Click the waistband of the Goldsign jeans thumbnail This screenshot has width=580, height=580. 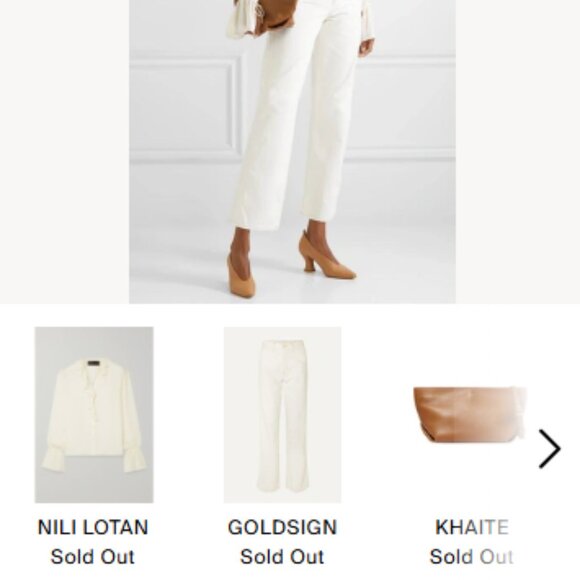click(283, 345)
